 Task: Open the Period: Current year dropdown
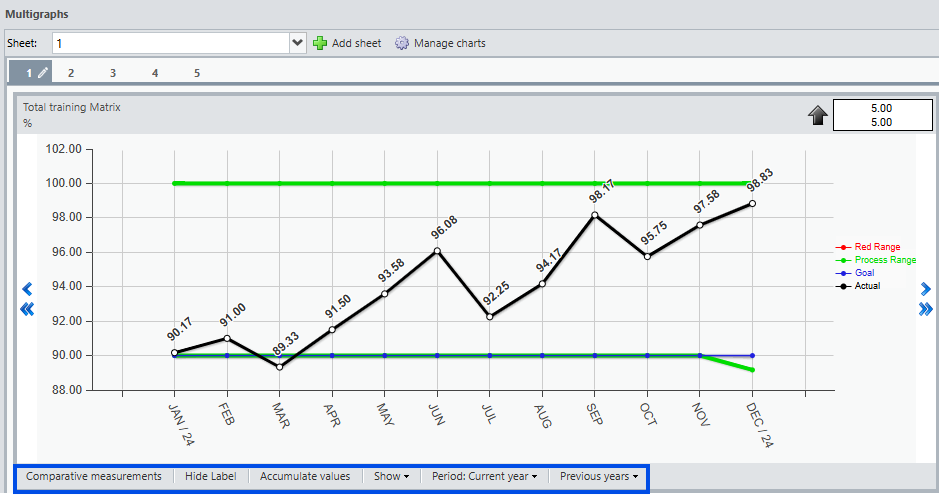coord(484,476)
